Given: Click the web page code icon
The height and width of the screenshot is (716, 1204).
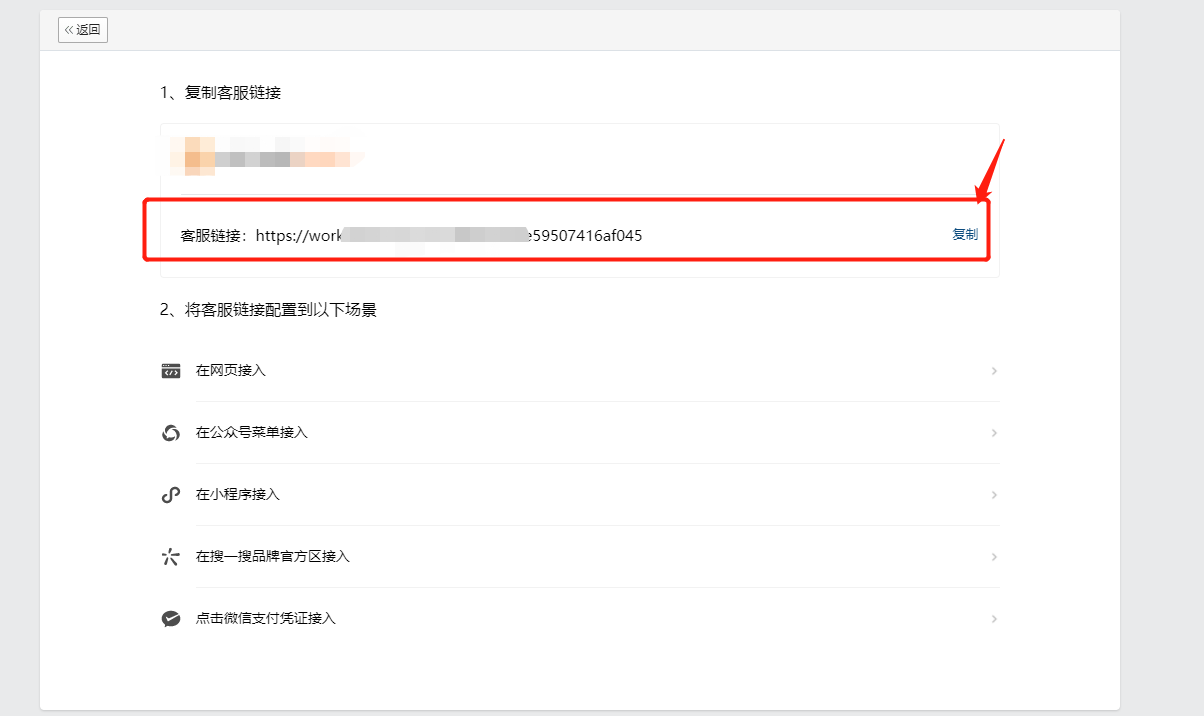Looking at the screenshot, I should (x=171, y=371).
